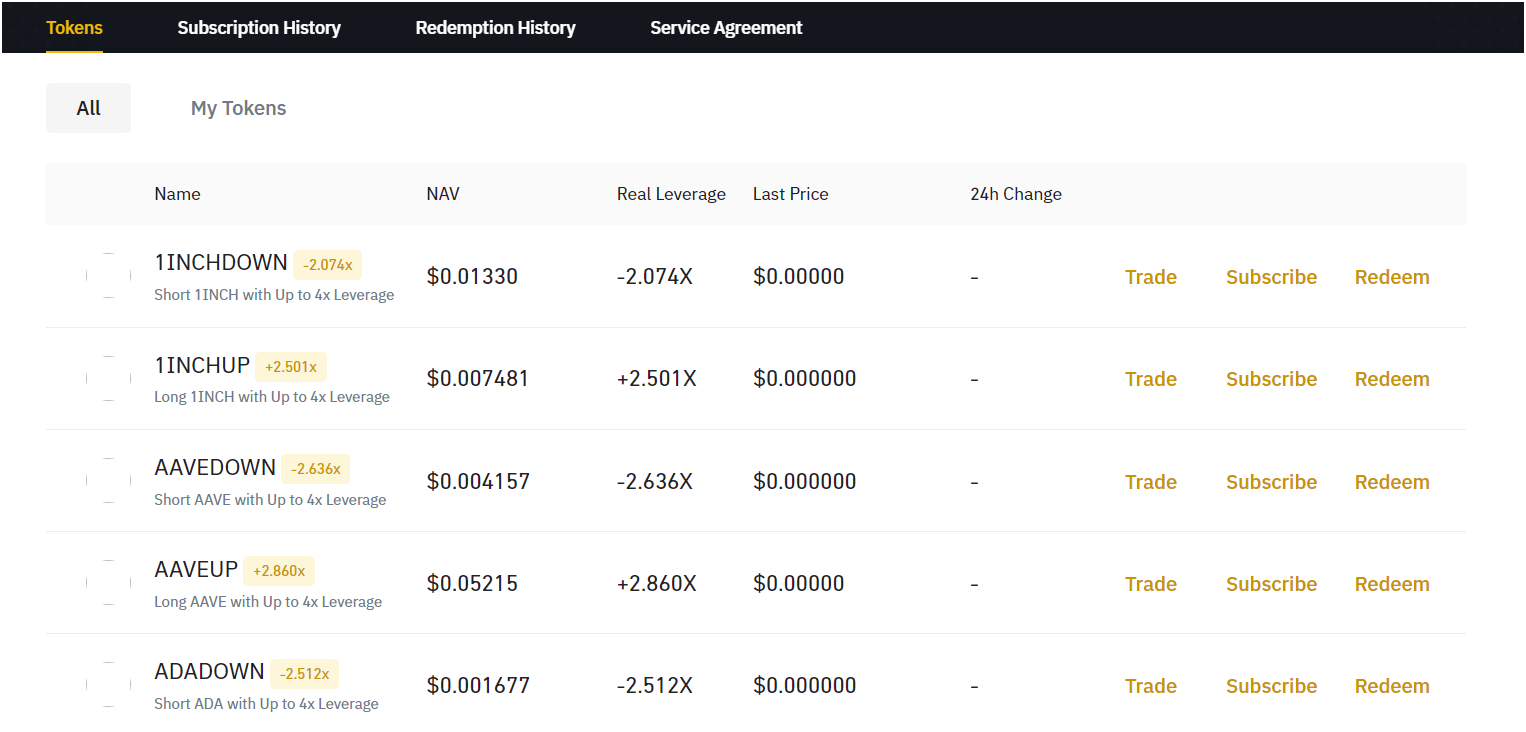Click Redeem for the AAVEUP token
This screenshot has height=732, width=1526.
(x=1391, y=584)
